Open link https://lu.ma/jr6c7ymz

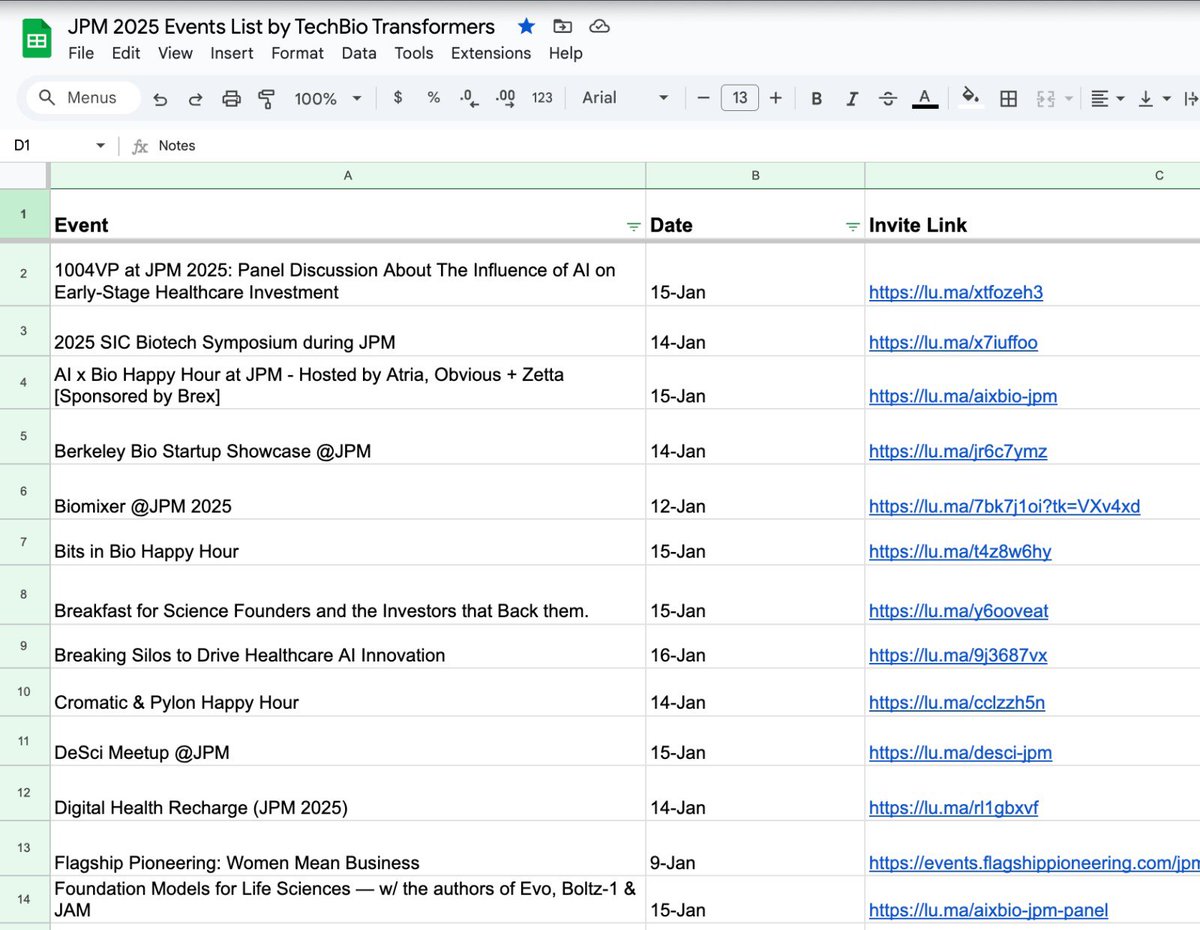tap(958, 451)
